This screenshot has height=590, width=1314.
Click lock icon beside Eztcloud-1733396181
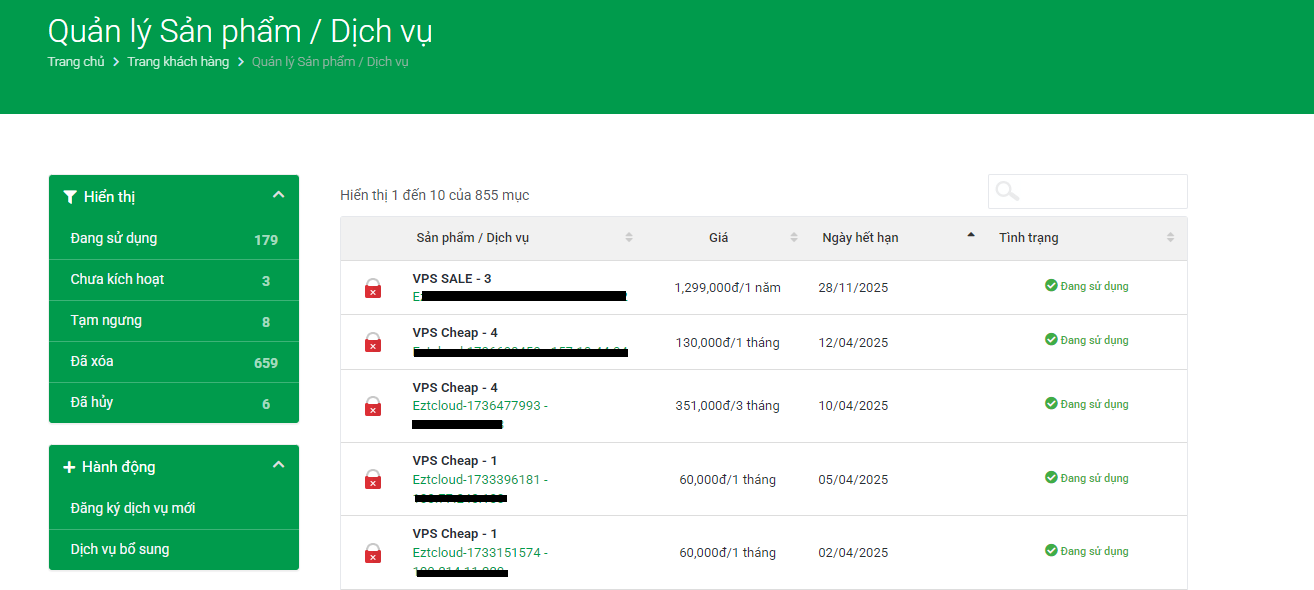point(372,480)
